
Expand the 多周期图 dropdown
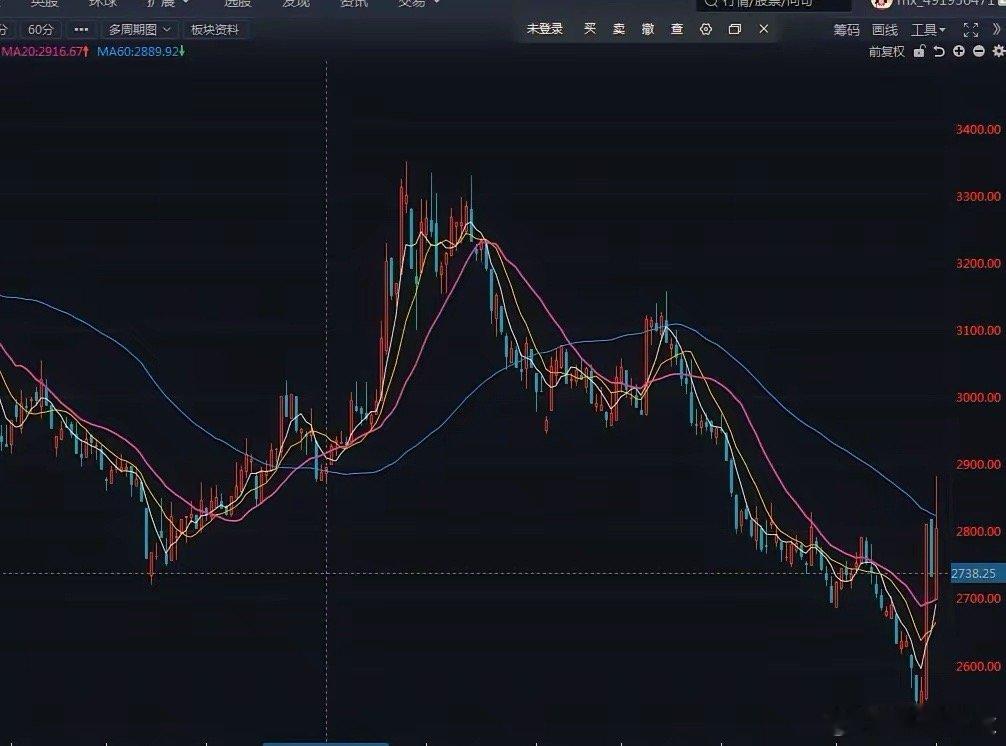pyautogui.click(x=139, y=30)
